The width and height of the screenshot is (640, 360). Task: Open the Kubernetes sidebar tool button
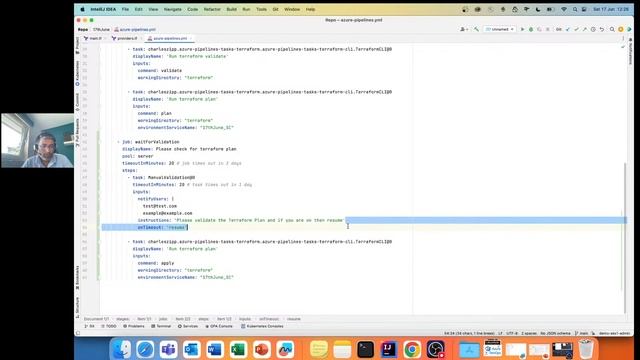[x=77, y=73]
